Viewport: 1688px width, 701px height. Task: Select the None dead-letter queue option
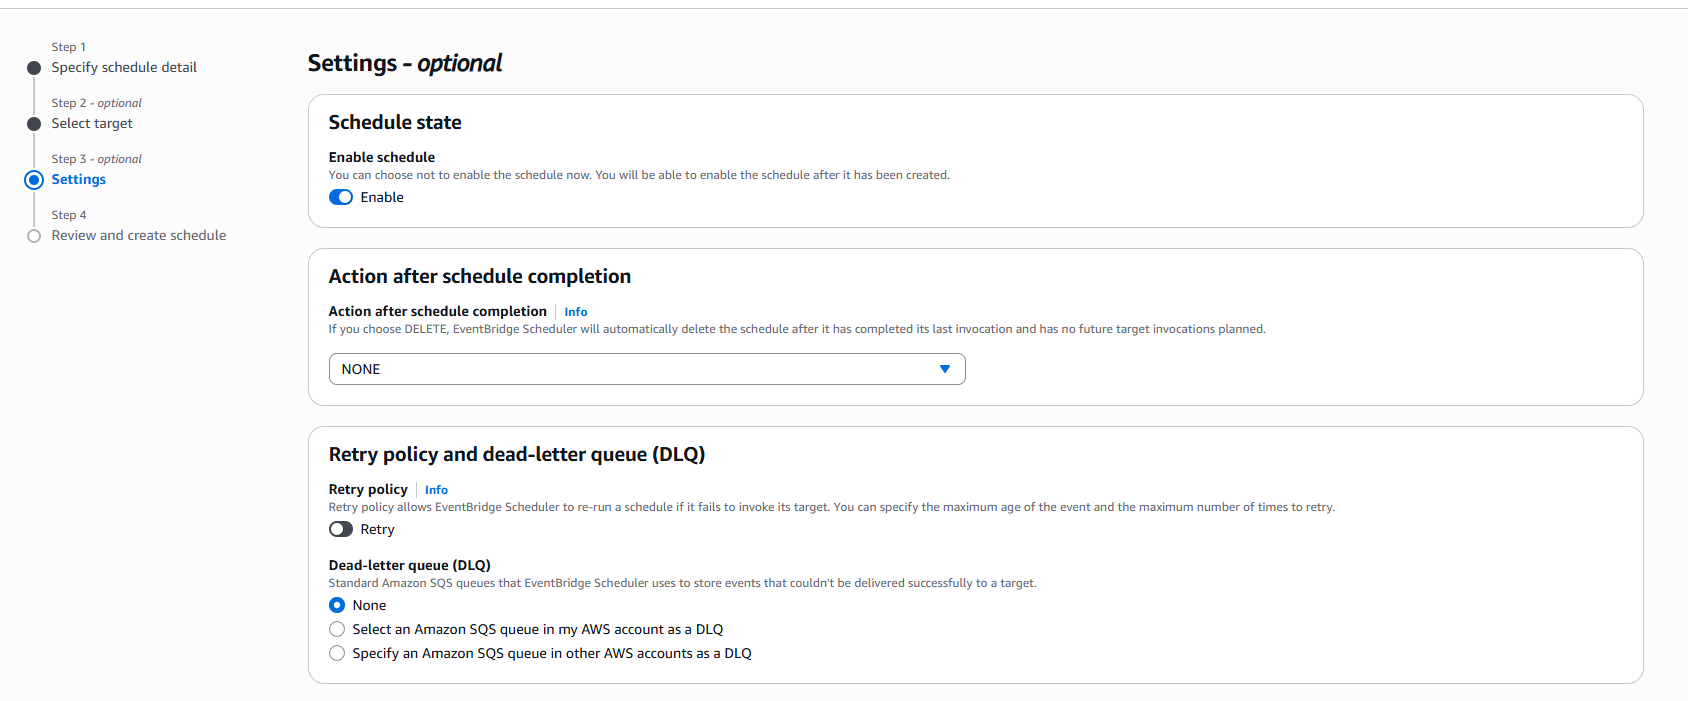337,605
